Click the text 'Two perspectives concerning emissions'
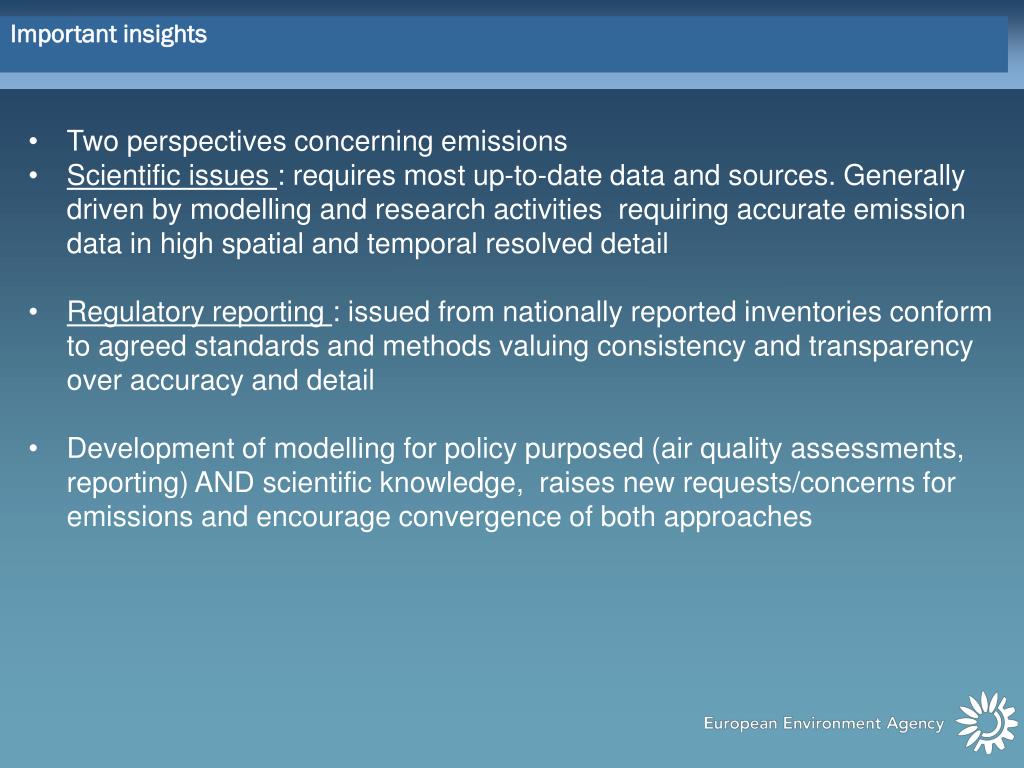1024x768 pixels. tap(317, 142)
